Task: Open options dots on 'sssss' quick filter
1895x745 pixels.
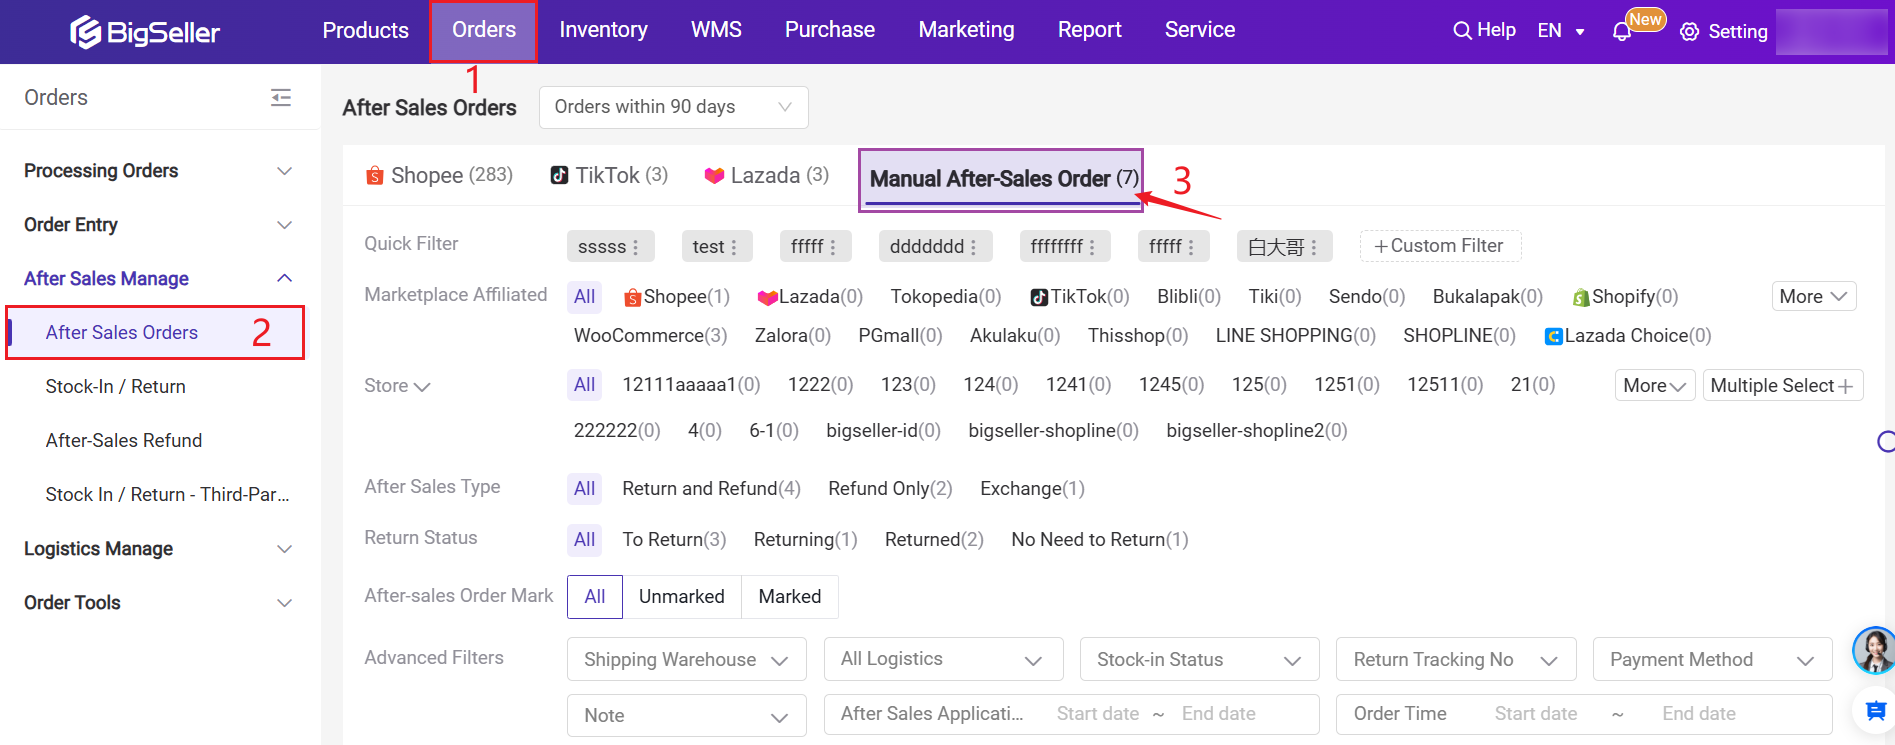Action: (x=635, y=247)
